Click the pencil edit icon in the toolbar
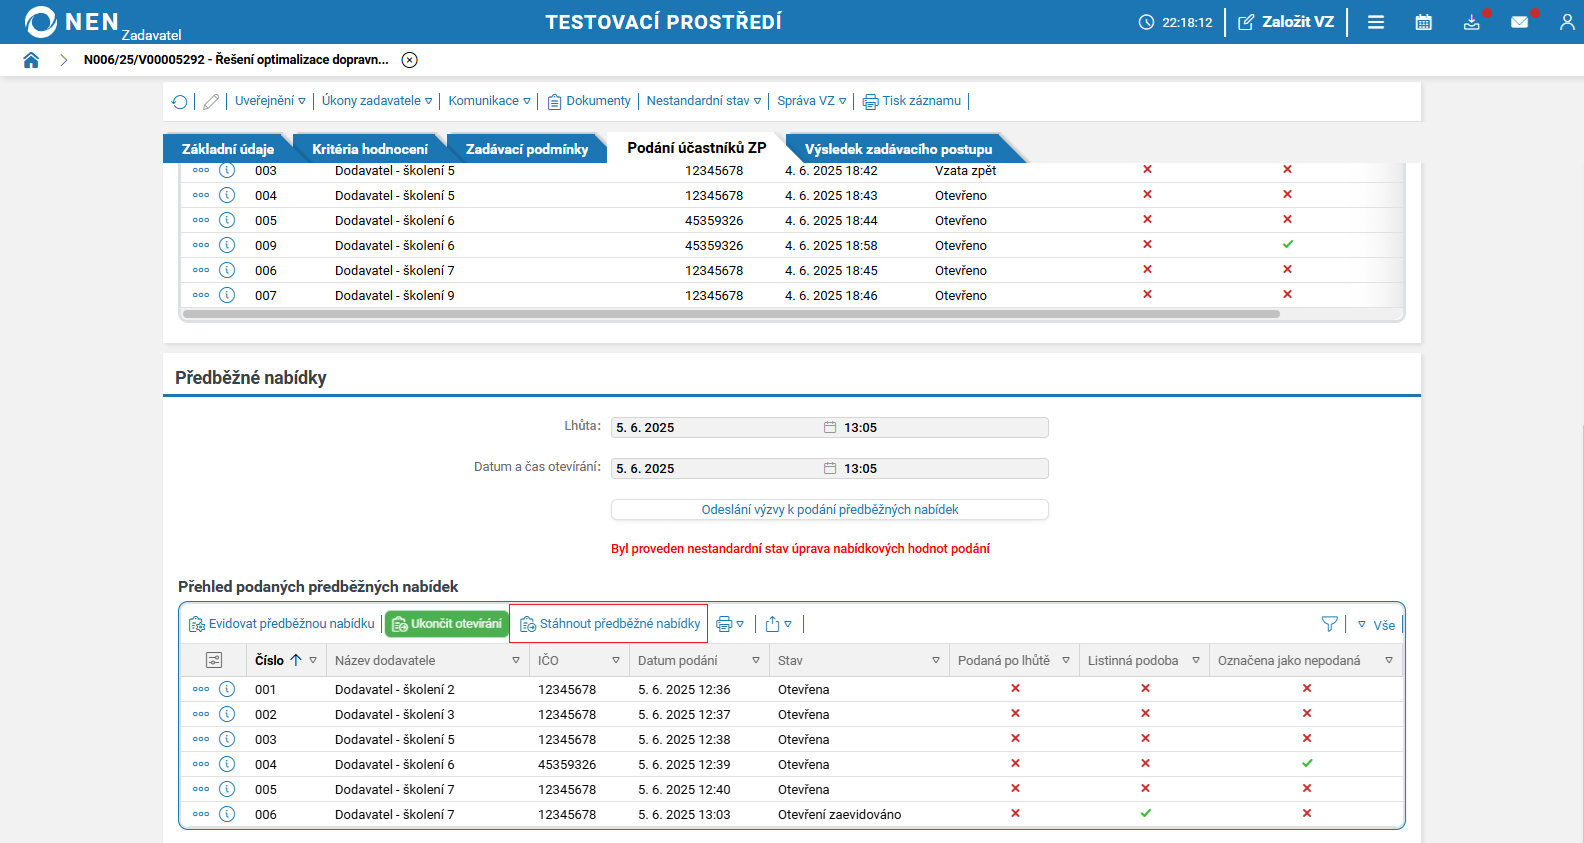Screen dimensions: 1584x843 (x=211, y=101)
